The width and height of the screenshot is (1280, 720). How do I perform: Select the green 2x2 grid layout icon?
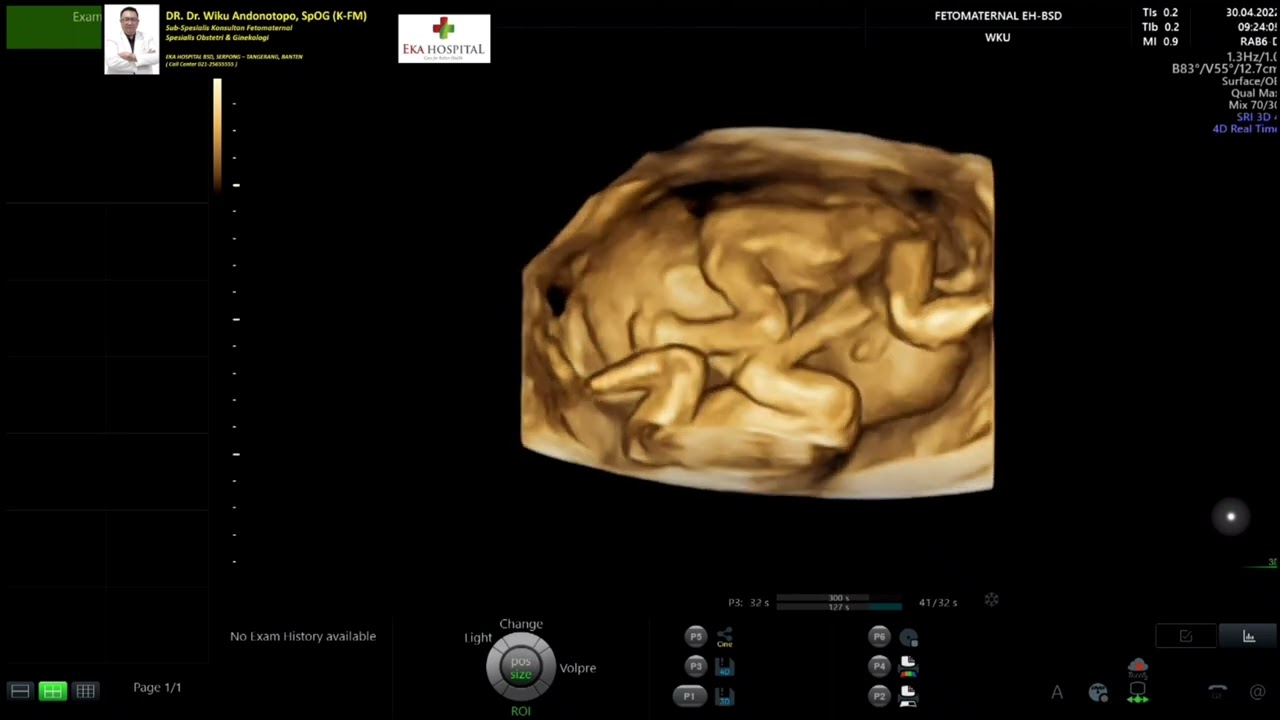[52, 691]
